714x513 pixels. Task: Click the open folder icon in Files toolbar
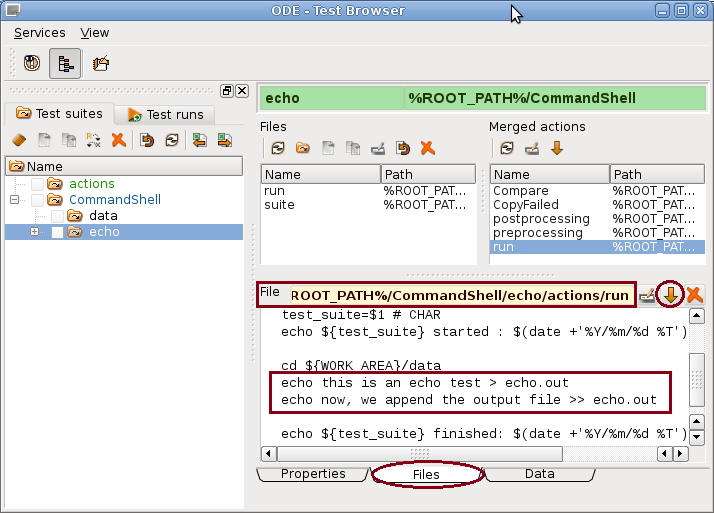pyautogui.click(x=302, y=148)
